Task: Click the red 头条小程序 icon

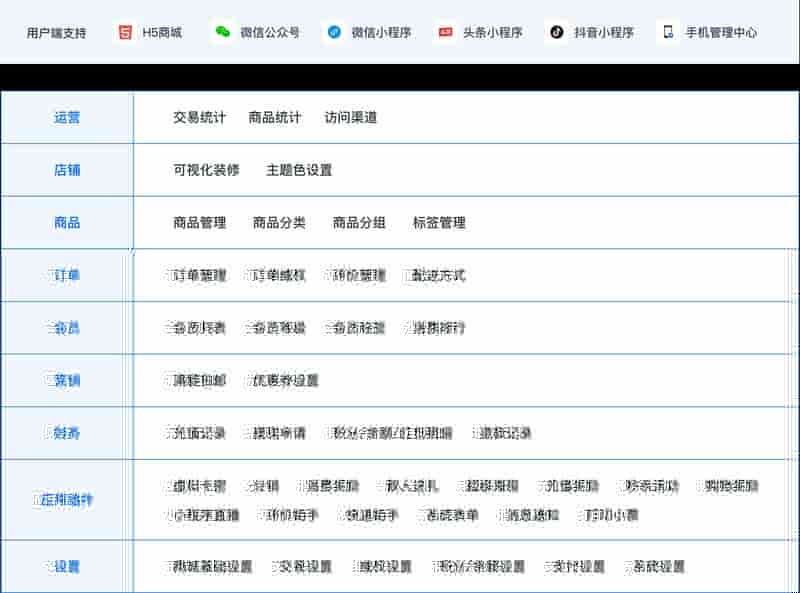Action: 445,32
